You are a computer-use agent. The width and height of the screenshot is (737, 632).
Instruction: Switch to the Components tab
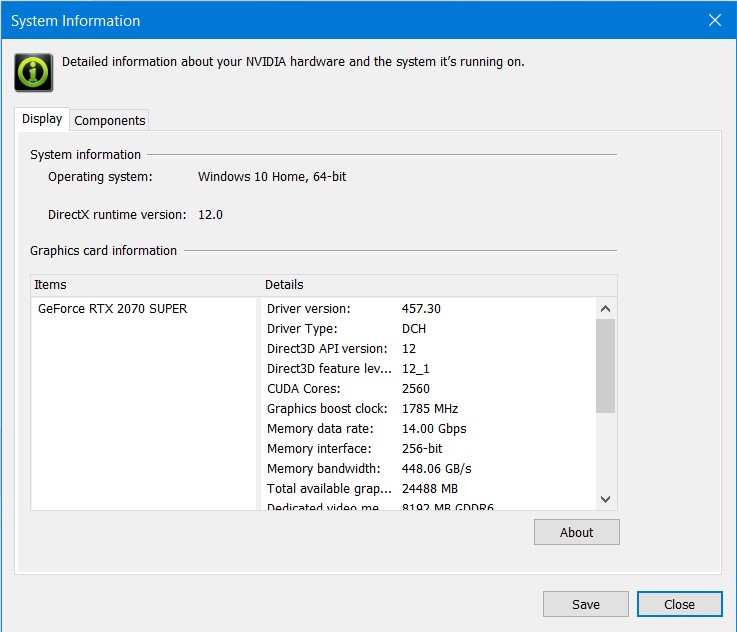pyautogui.click(x=110, y=120)
